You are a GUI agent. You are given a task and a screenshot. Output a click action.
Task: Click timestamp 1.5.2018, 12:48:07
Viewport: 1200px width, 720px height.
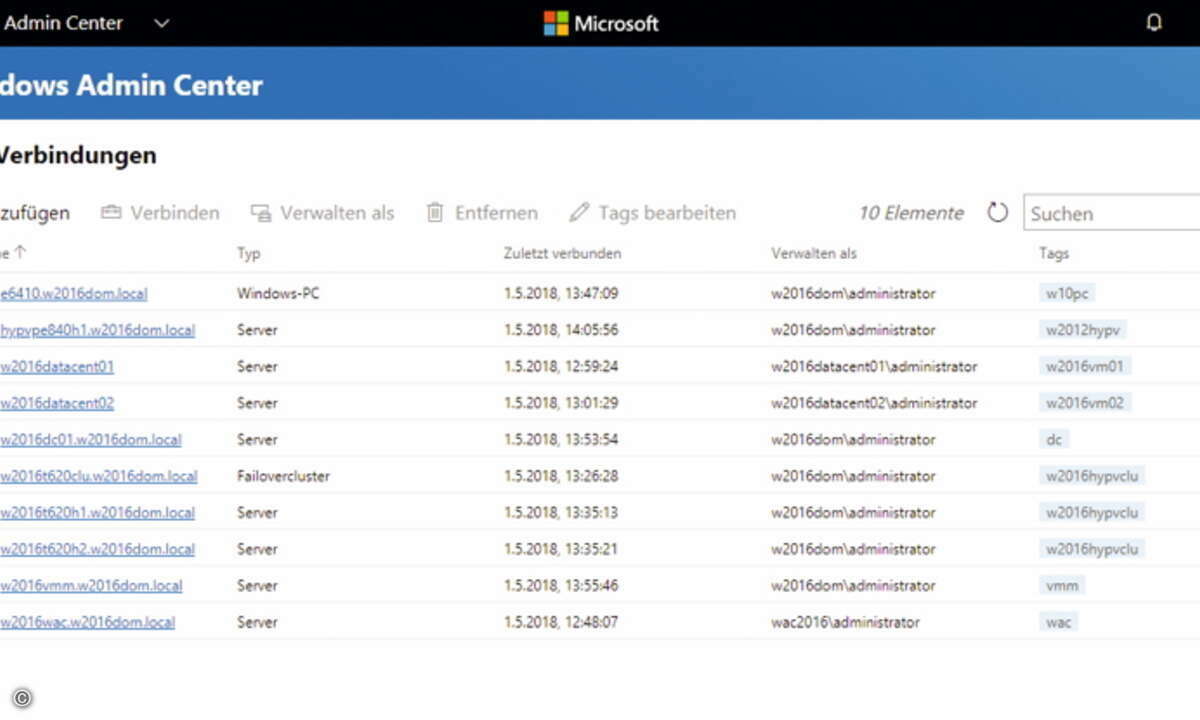561,622
